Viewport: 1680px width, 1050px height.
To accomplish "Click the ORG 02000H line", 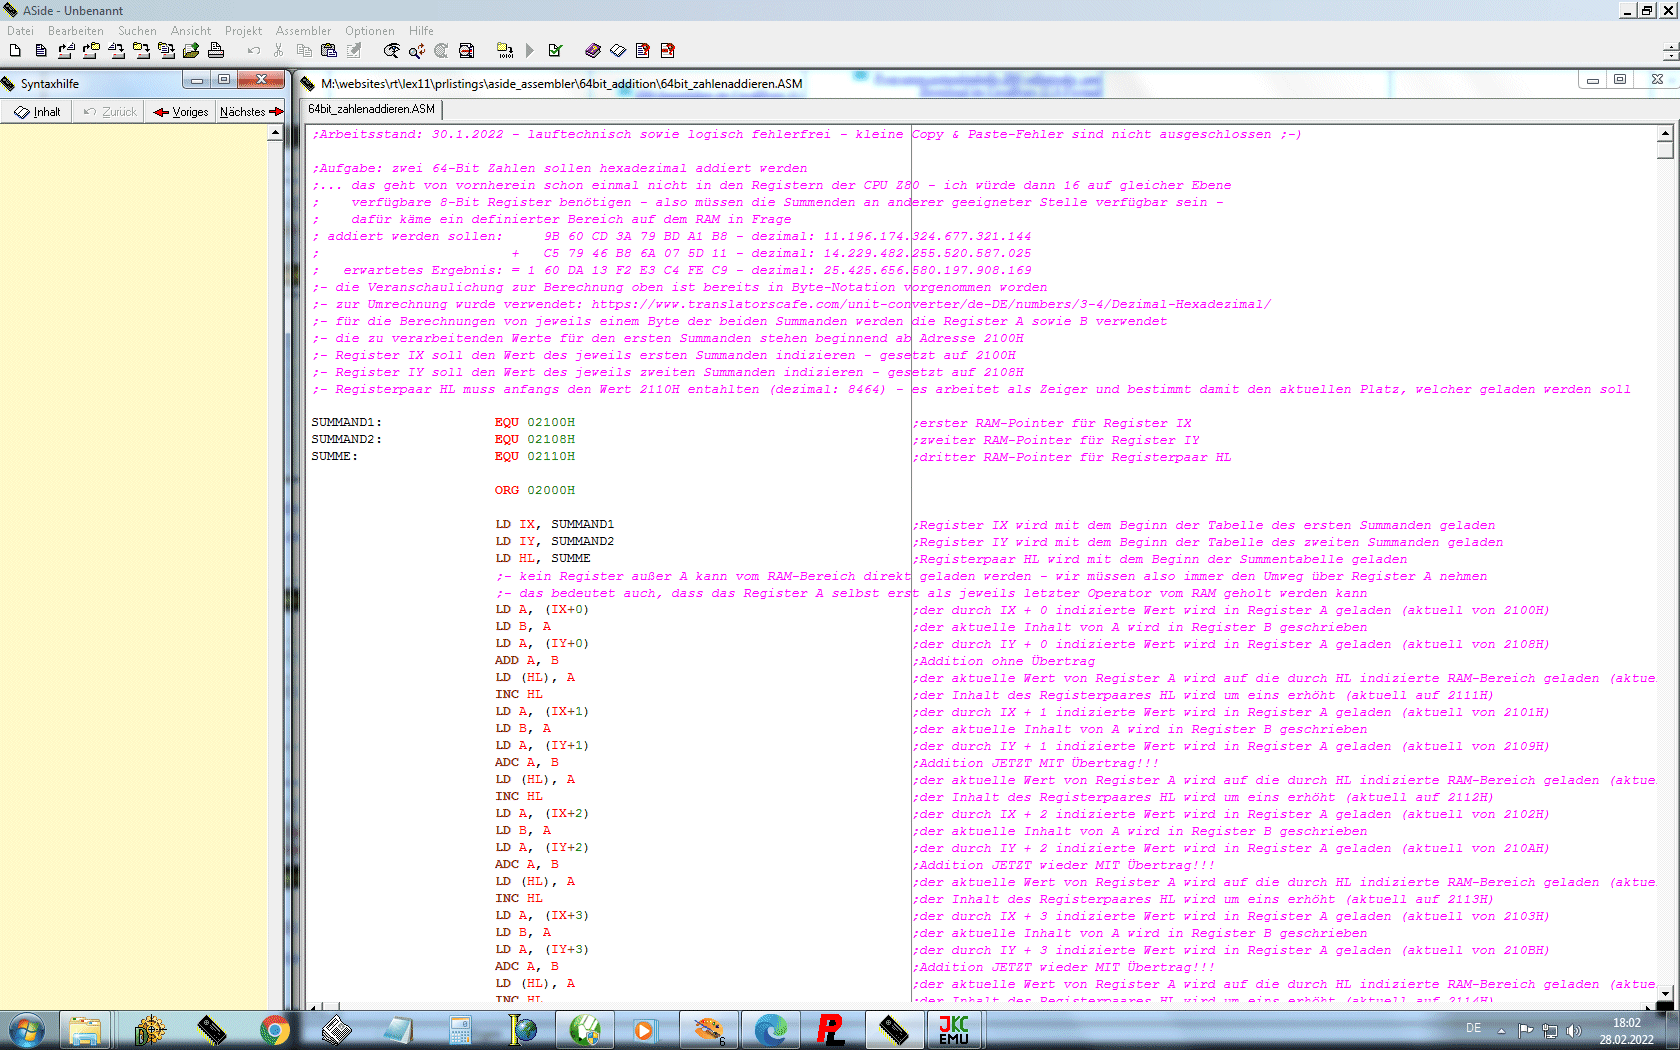I will pos(534,490).
